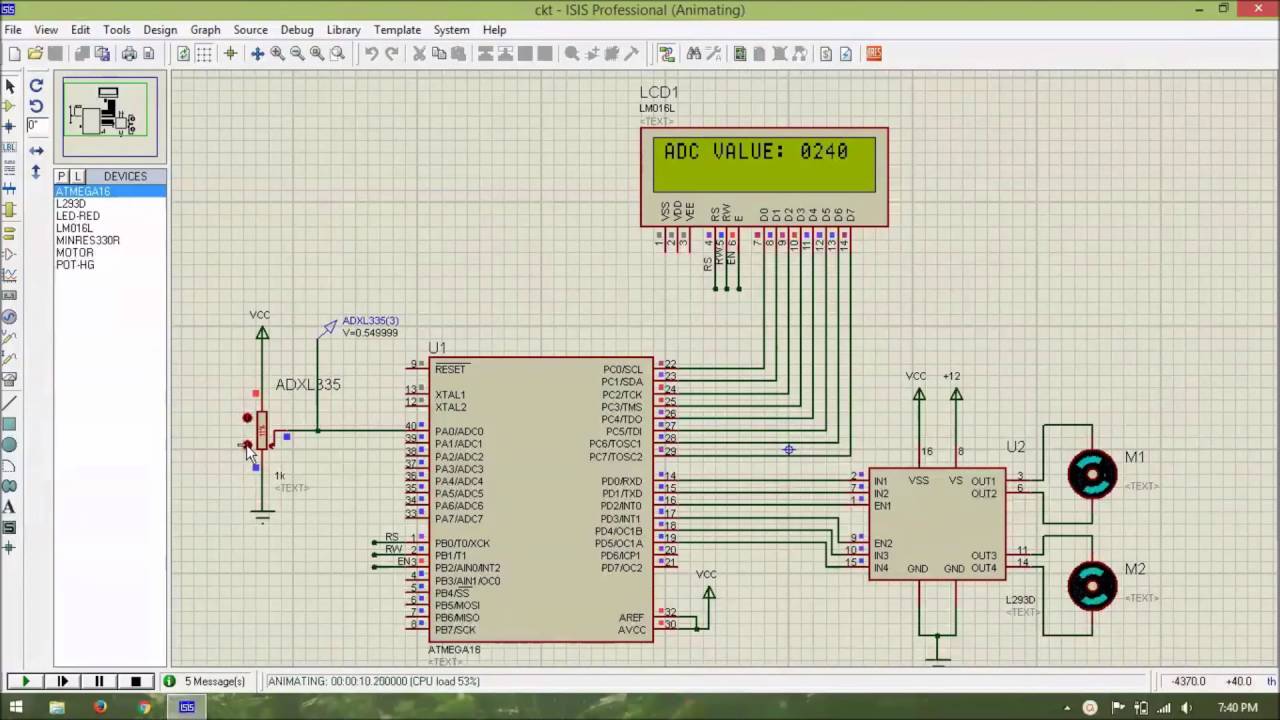This screenshot has height=720, width=1280.
Task: Select MINRES330R in the devices list
Action: tap(88, 240)
